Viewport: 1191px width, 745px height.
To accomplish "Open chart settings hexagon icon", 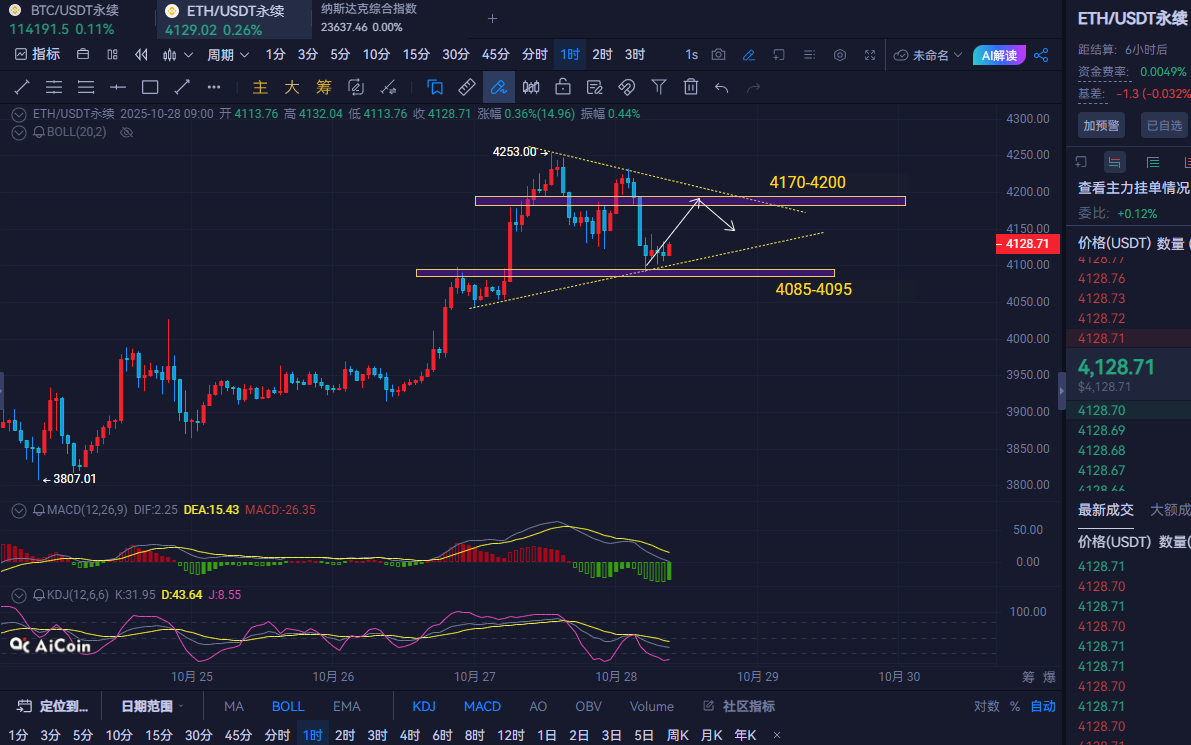I will click(840, 55).
